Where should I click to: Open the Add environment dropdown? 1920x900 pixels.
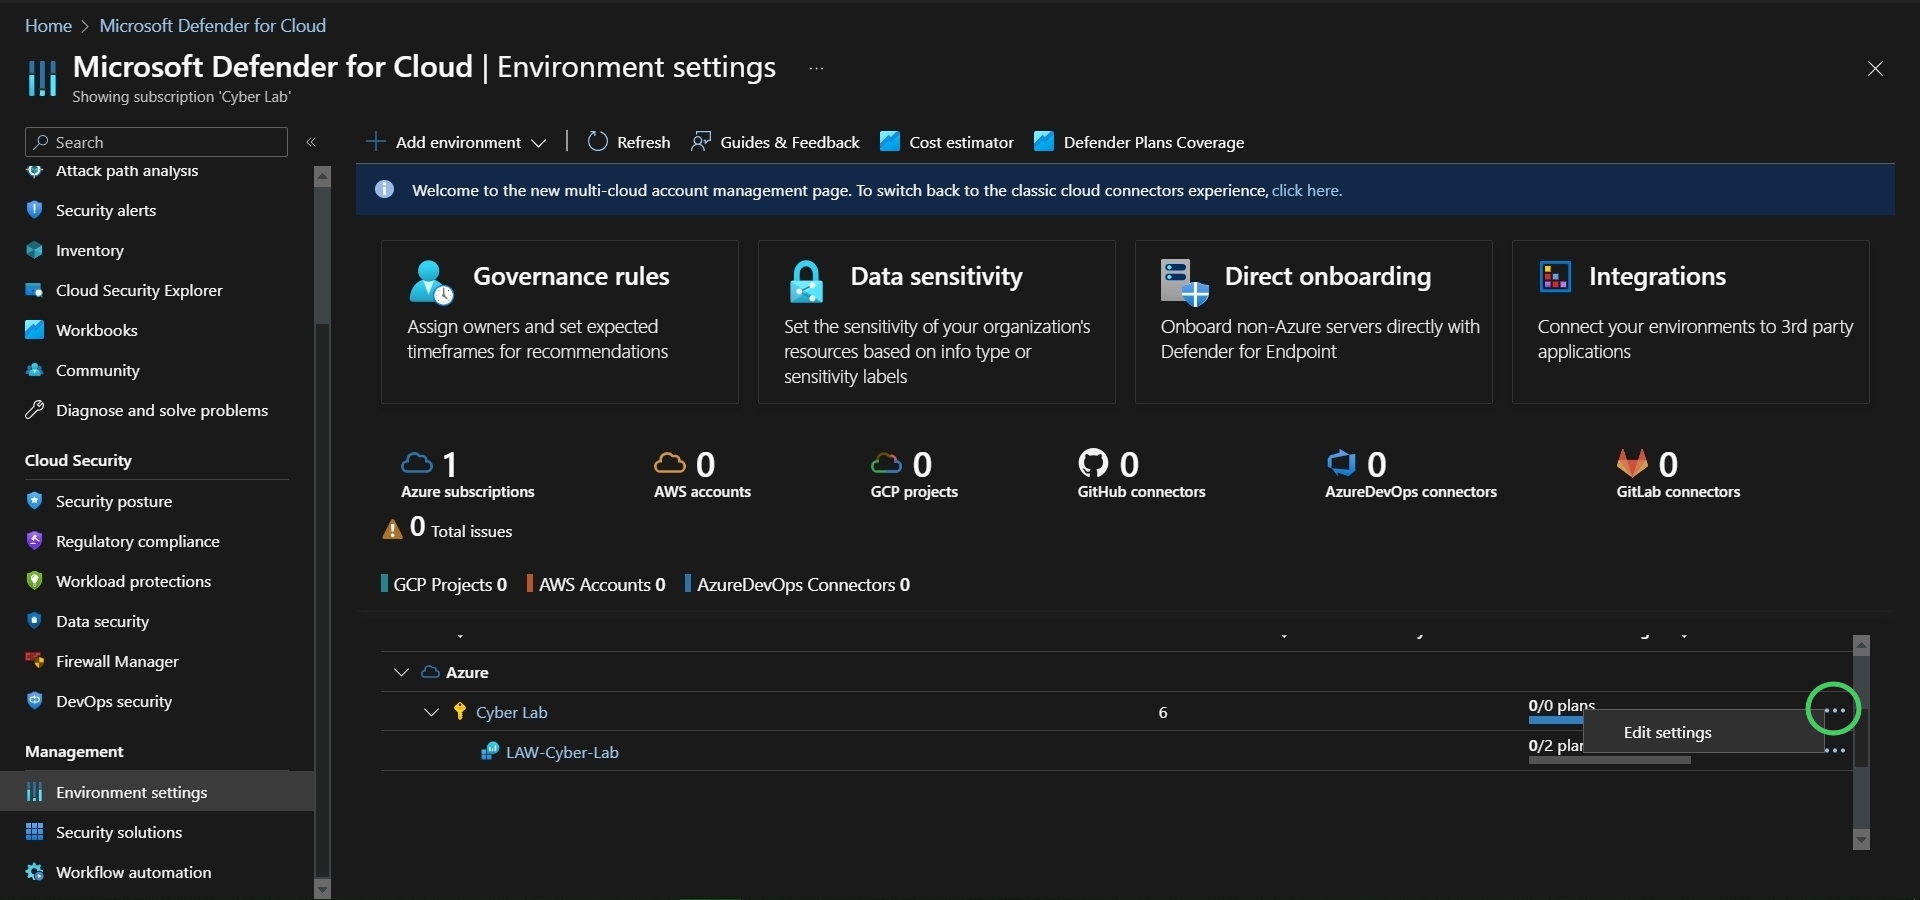click(457, 142)
